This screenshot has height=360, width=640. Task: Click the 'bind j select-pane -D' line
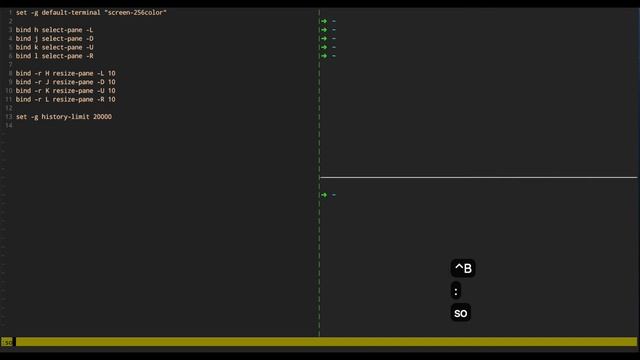54,38
